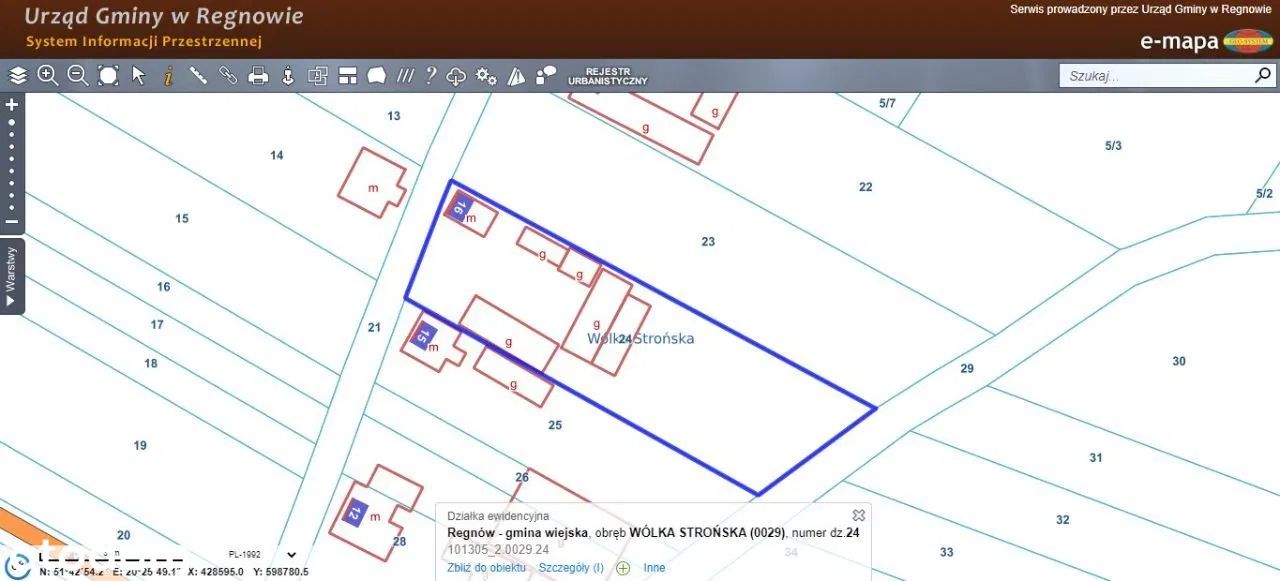
Task: Click the plus at zoom slider top
Action: pyautogui.click(x=12, y=104)
